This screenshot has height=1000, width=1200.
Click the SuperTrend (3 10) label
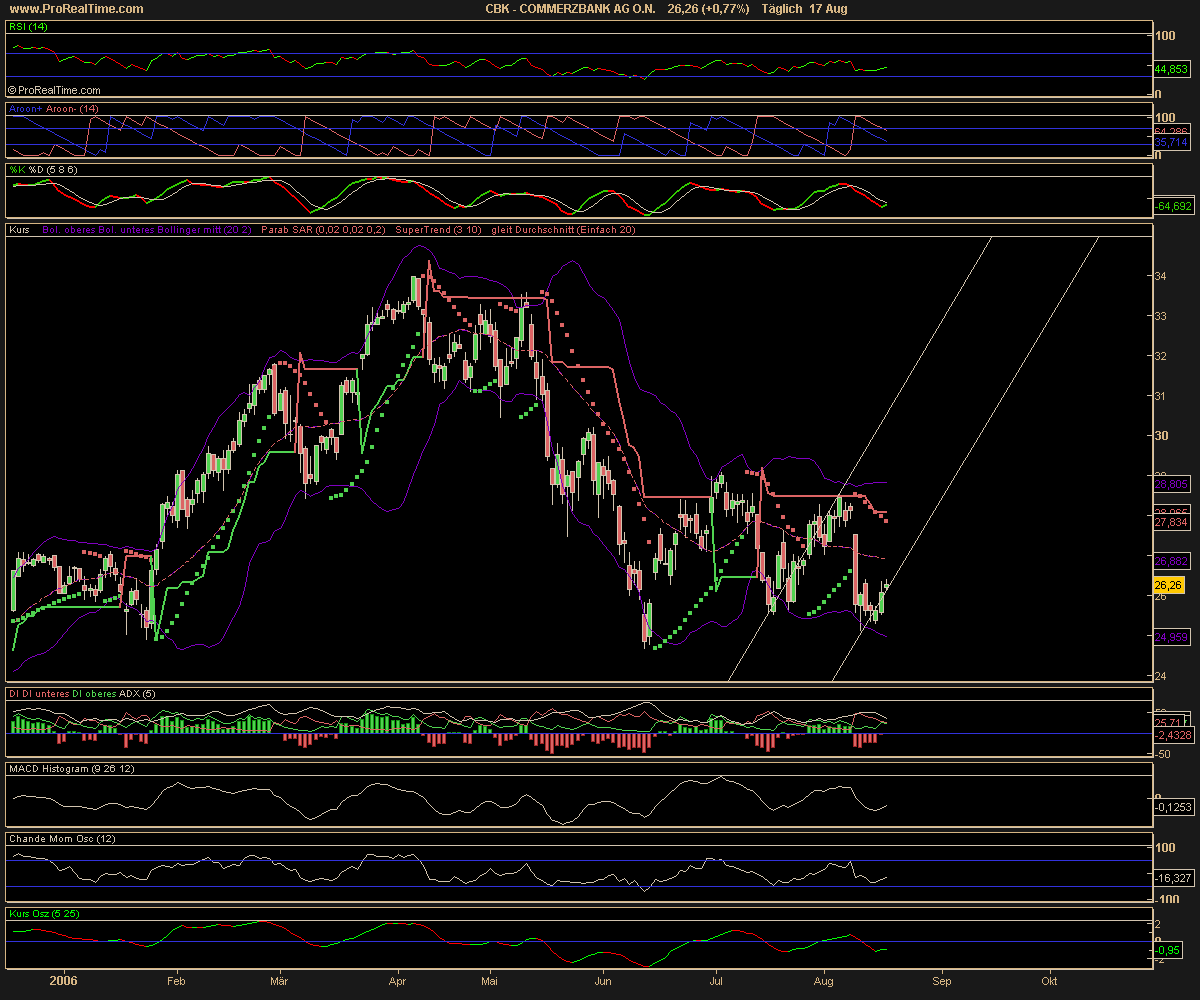438,230
